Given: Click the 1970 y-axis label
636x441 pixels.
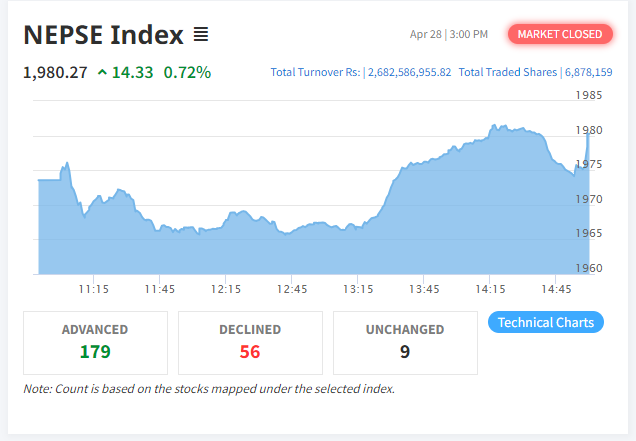Looking at the screenshot, I should pos(589,199).
